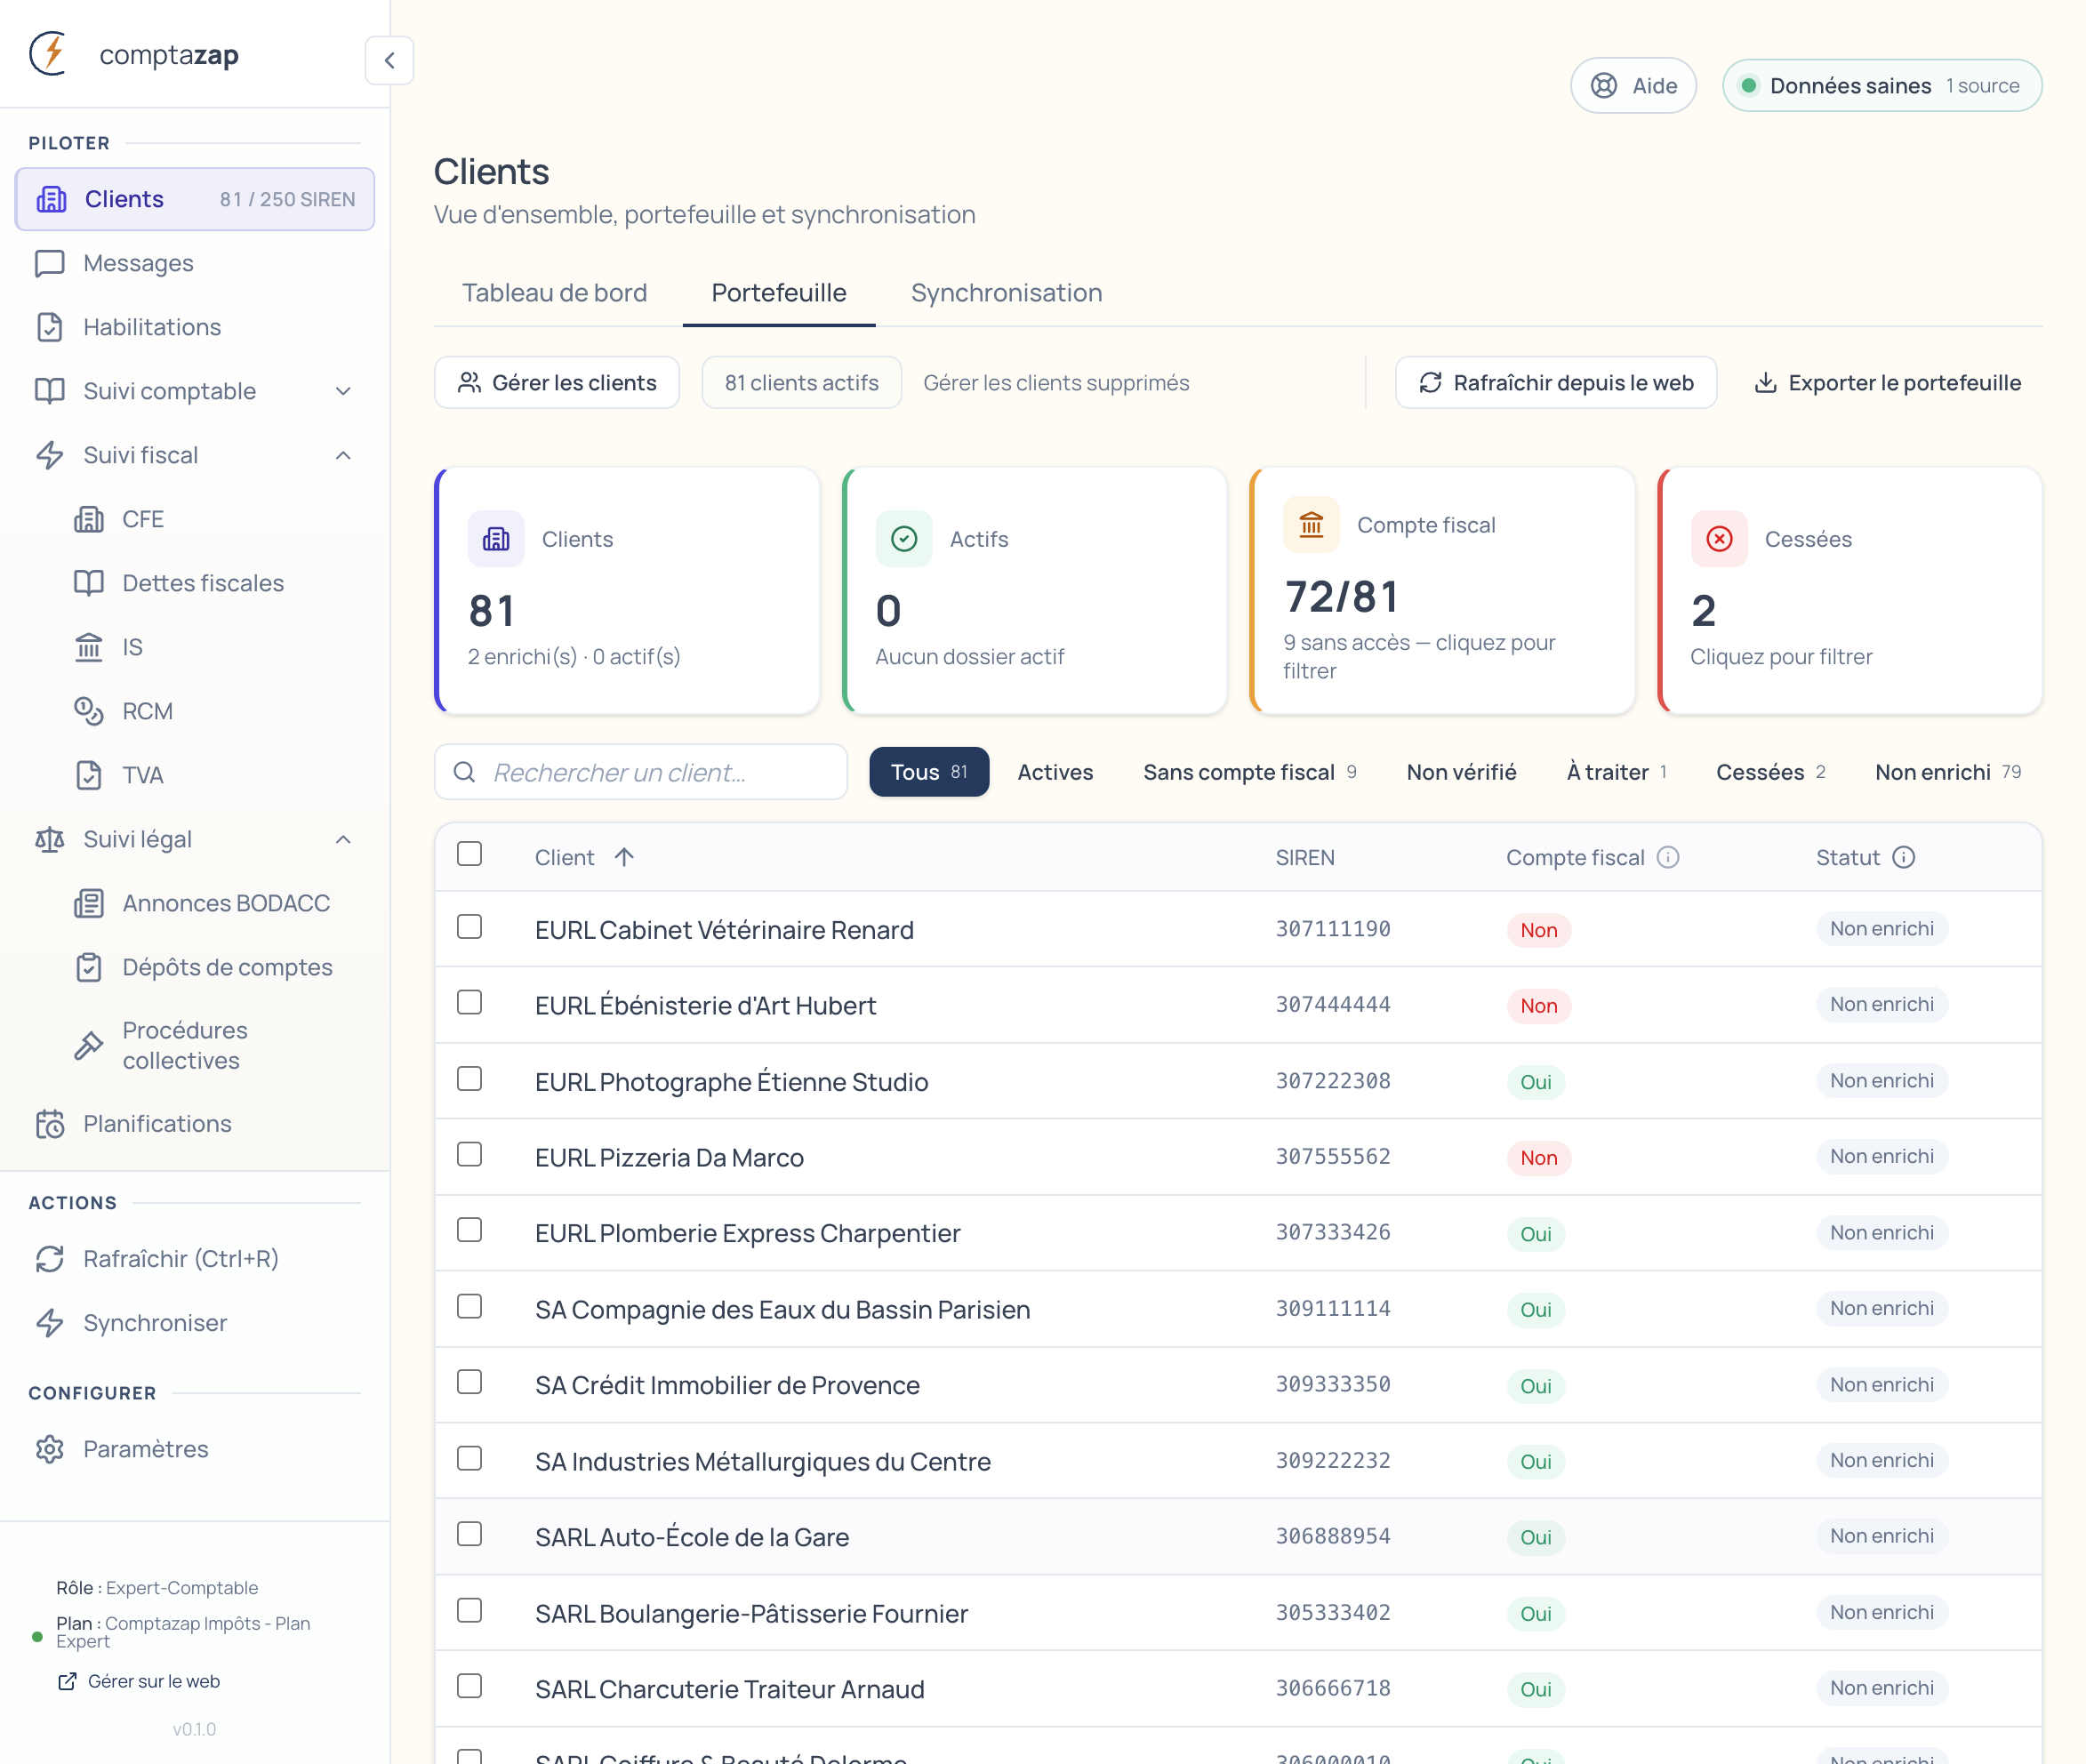
Task: Click the Compte fiscal 72/81 summary card
Action: 1442,591
